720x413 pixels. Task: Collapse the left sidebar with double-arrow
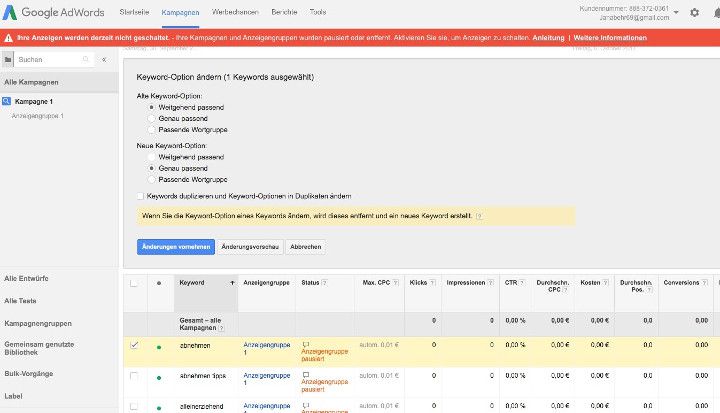(x=104, y=59)
